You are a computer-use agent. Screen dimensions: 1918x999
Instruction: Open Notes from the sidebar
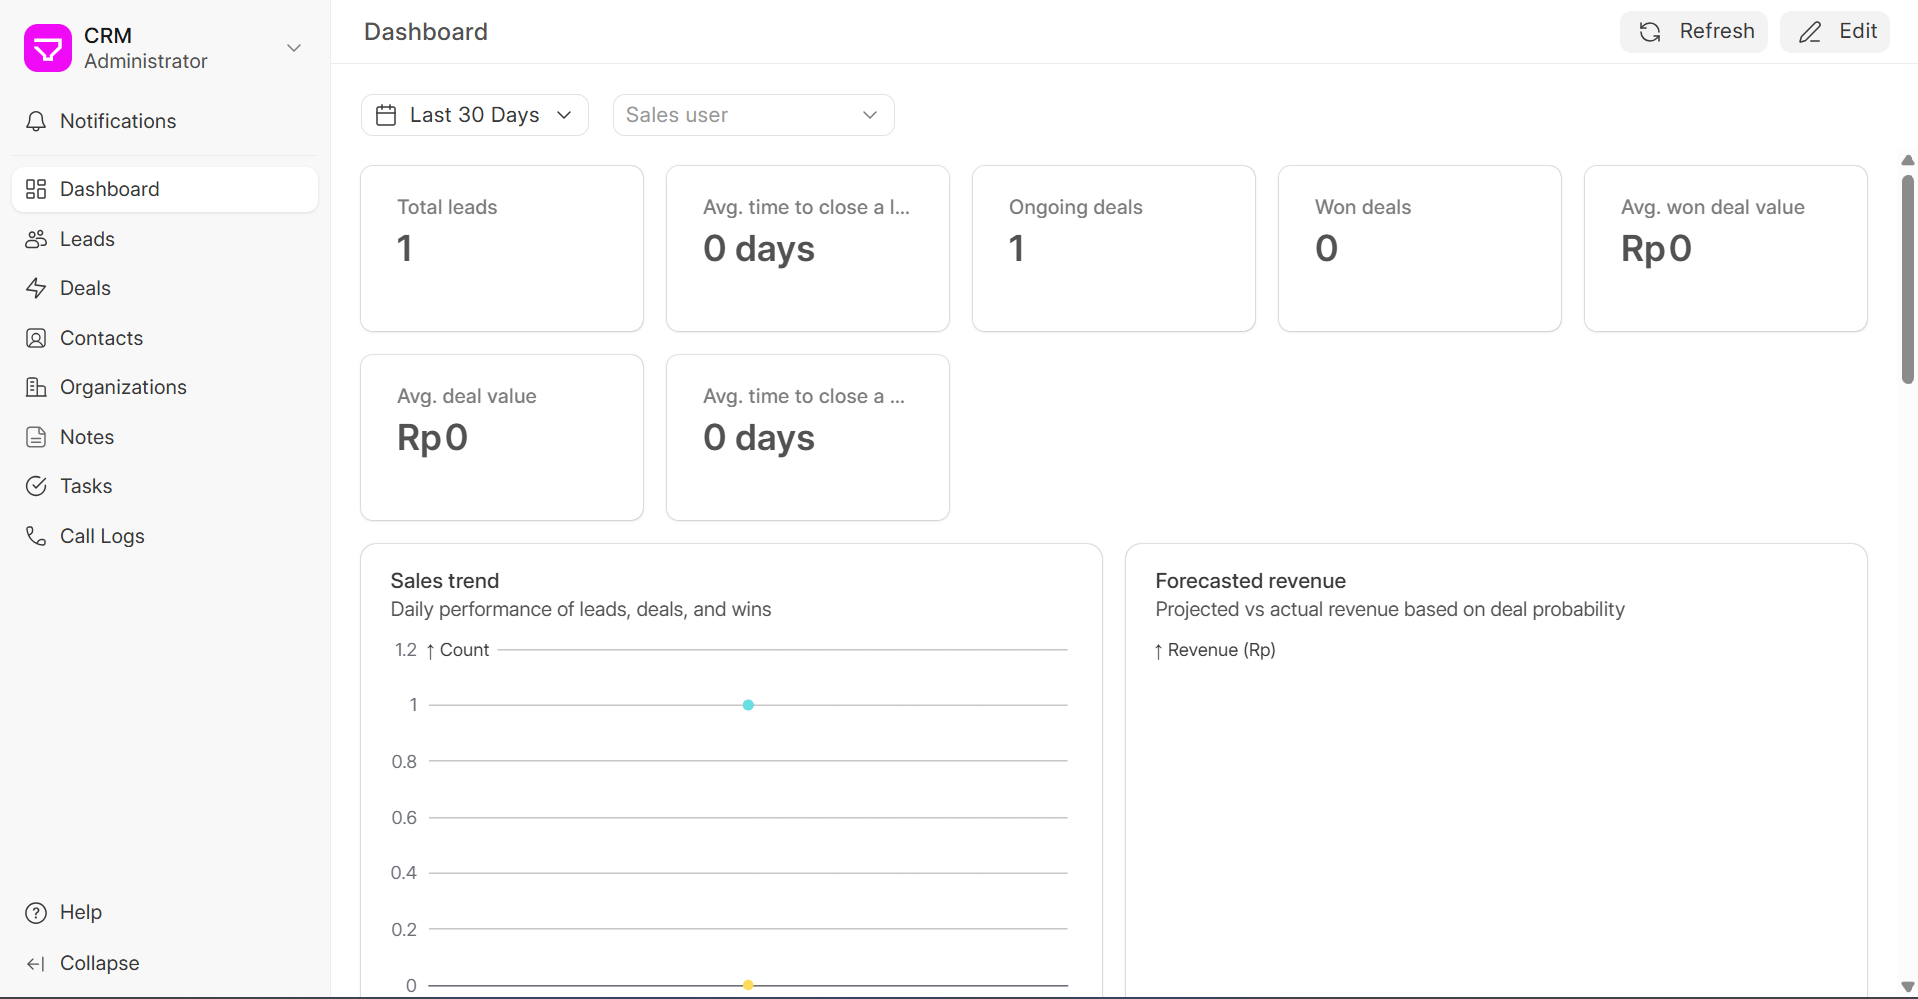point(87,437)
